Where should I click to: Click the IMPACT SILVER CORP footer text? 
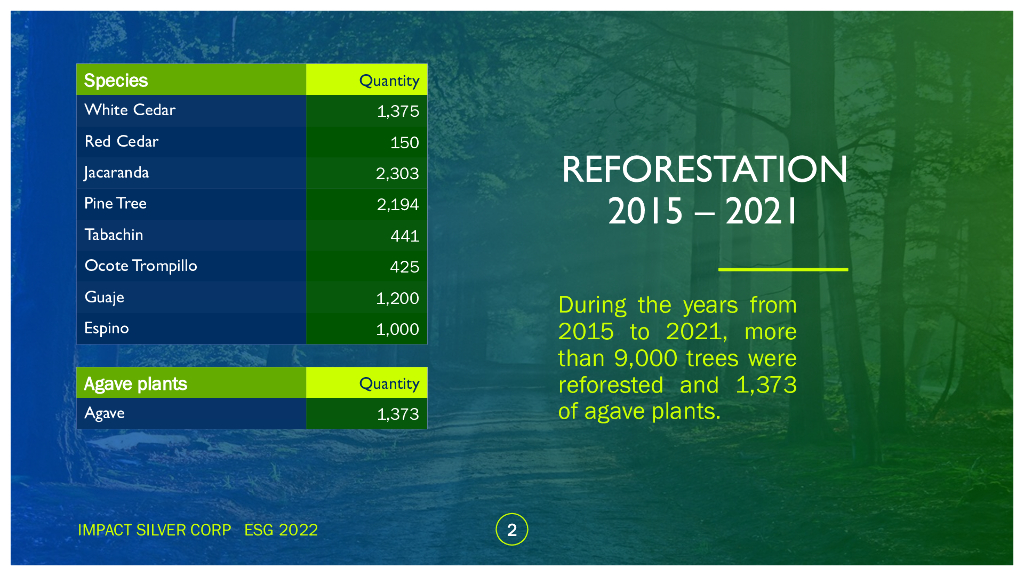pyautogui.click(x=154, y=530)
